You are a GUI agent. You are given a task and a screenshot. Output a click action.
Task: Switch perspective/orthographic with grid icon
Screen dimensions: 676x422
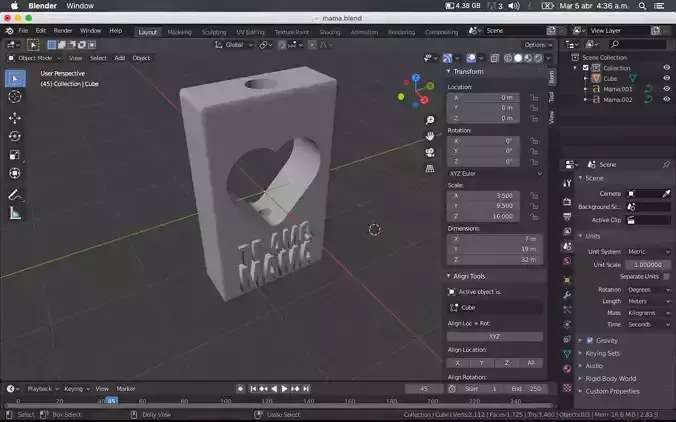pos(430,169)
